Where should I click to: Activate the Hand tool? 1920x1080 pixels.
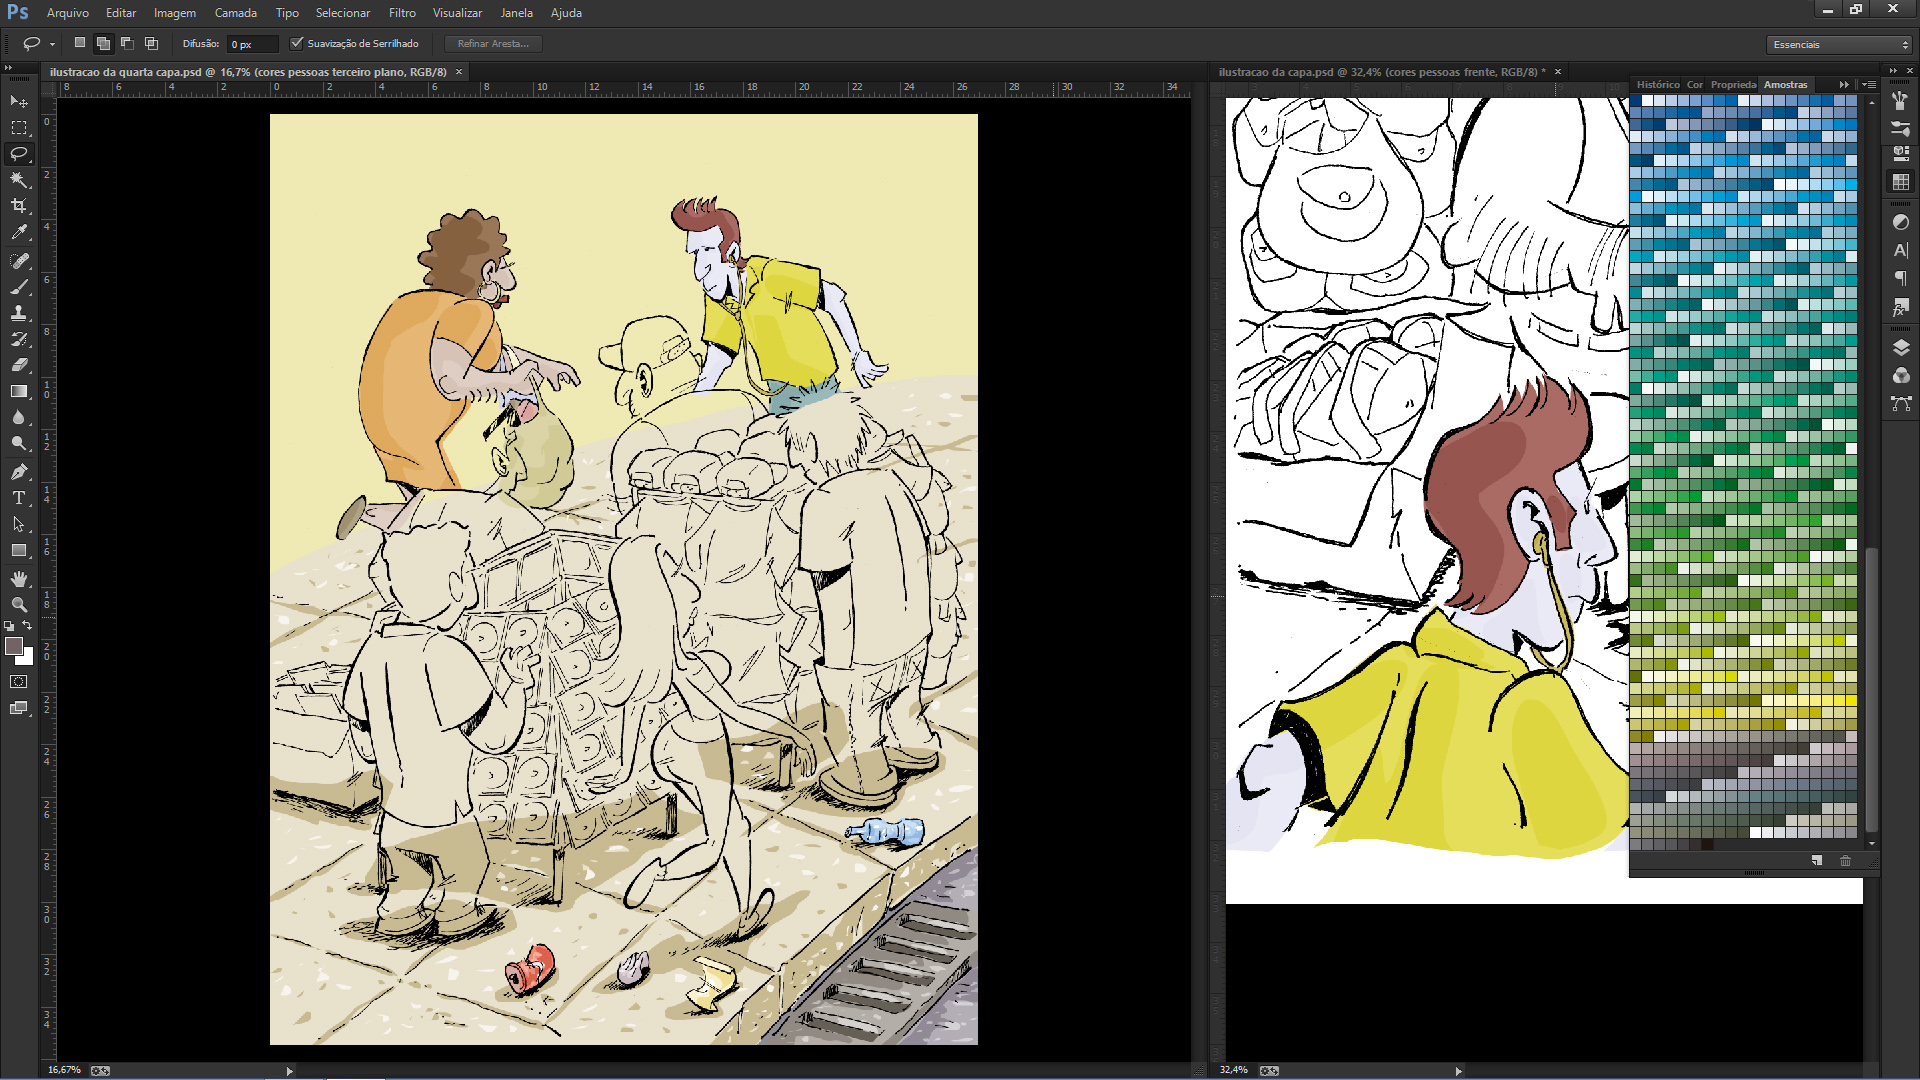(18, 579)
